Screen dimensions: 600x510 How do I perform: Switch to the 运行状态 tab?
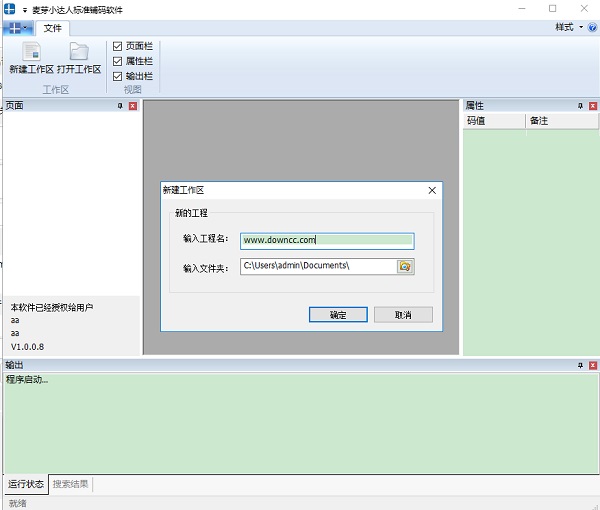tap(26, 484)
